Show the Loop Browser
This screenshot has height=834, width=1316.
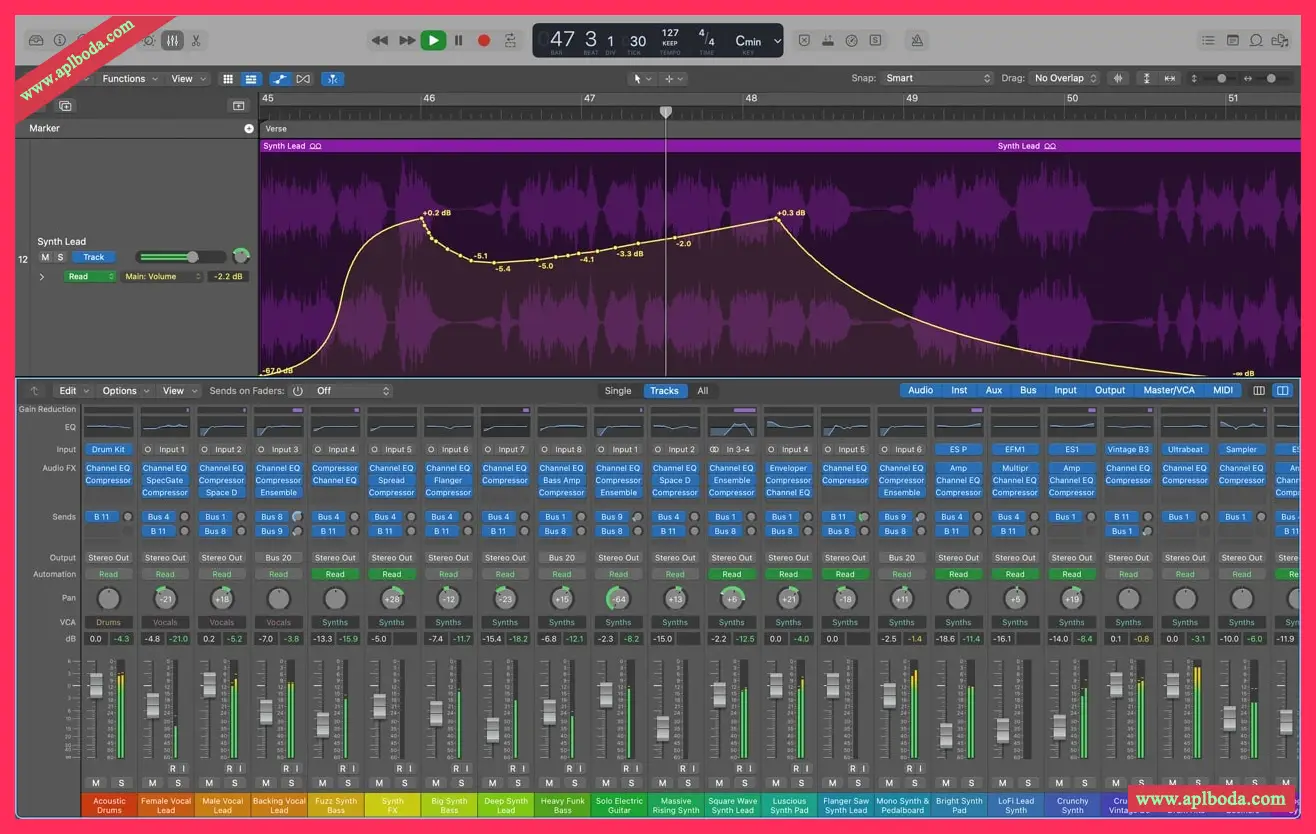pos(1256,41)
